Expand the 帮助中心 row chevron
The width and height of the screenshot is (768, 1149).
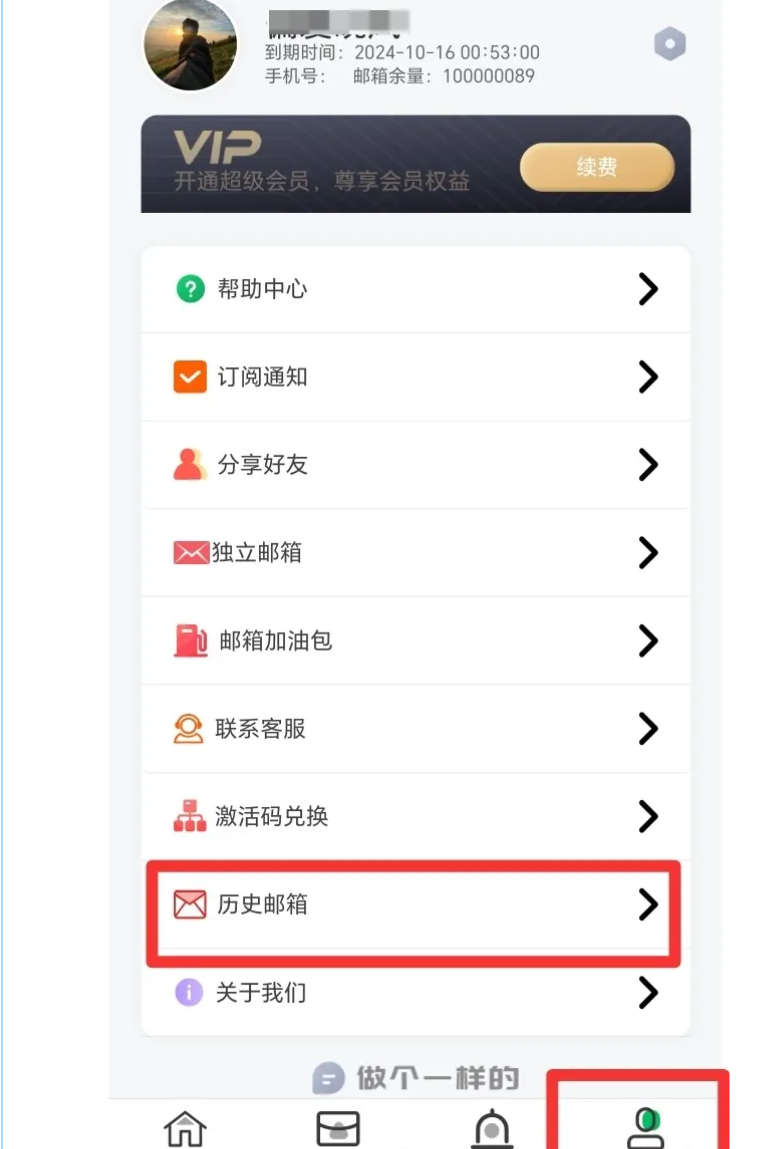[x=648, y=289]
